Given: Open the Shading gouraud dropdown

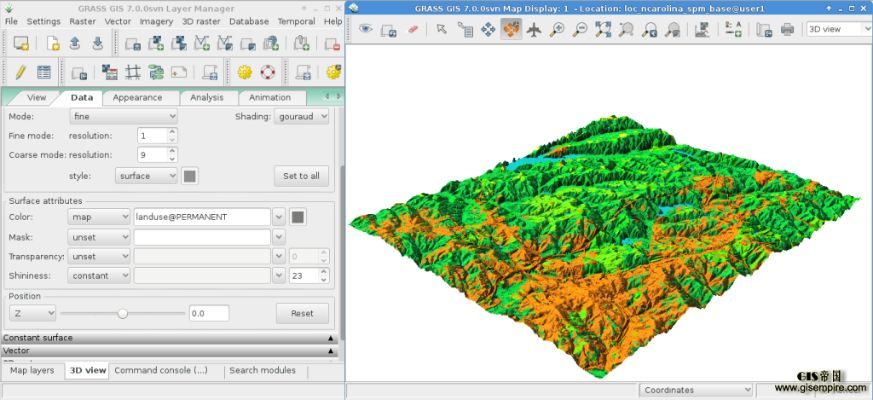Looking at the screenshot, I should tap(301, 117).
